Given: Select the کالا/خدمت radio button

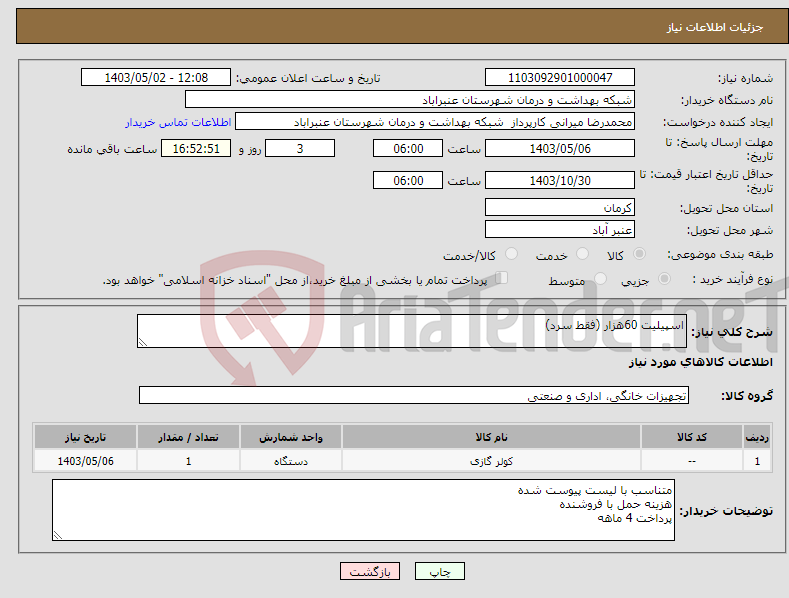Looking at the screenshot, I should 511,254.
